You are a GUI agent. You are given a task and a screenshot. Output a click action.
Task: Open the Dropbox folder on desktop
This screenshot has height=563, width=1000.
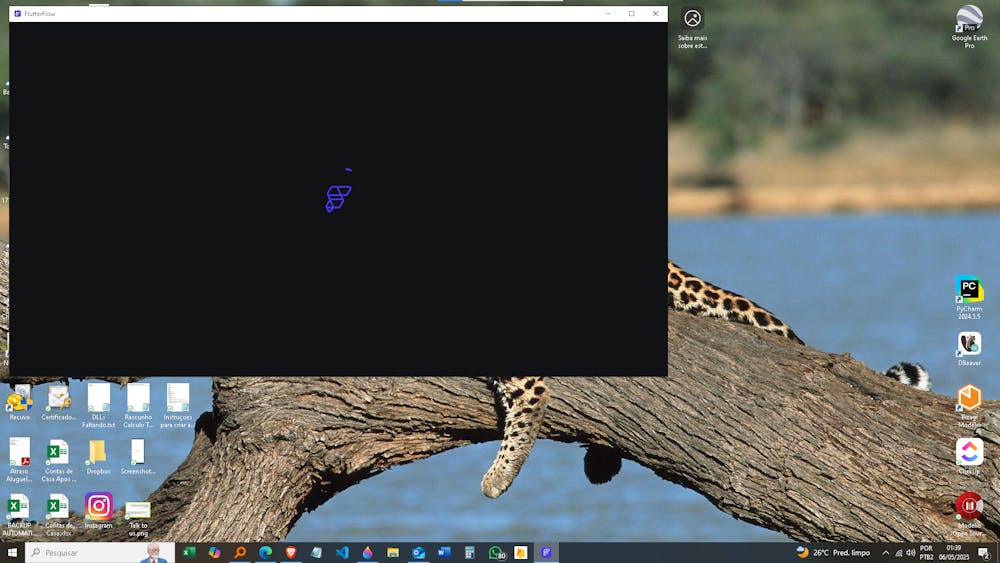pos(98,457)
